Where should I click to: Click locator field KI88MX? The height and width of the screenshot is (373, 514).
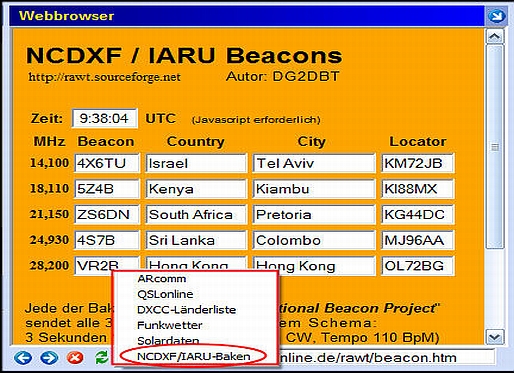(x=418, y=189)
